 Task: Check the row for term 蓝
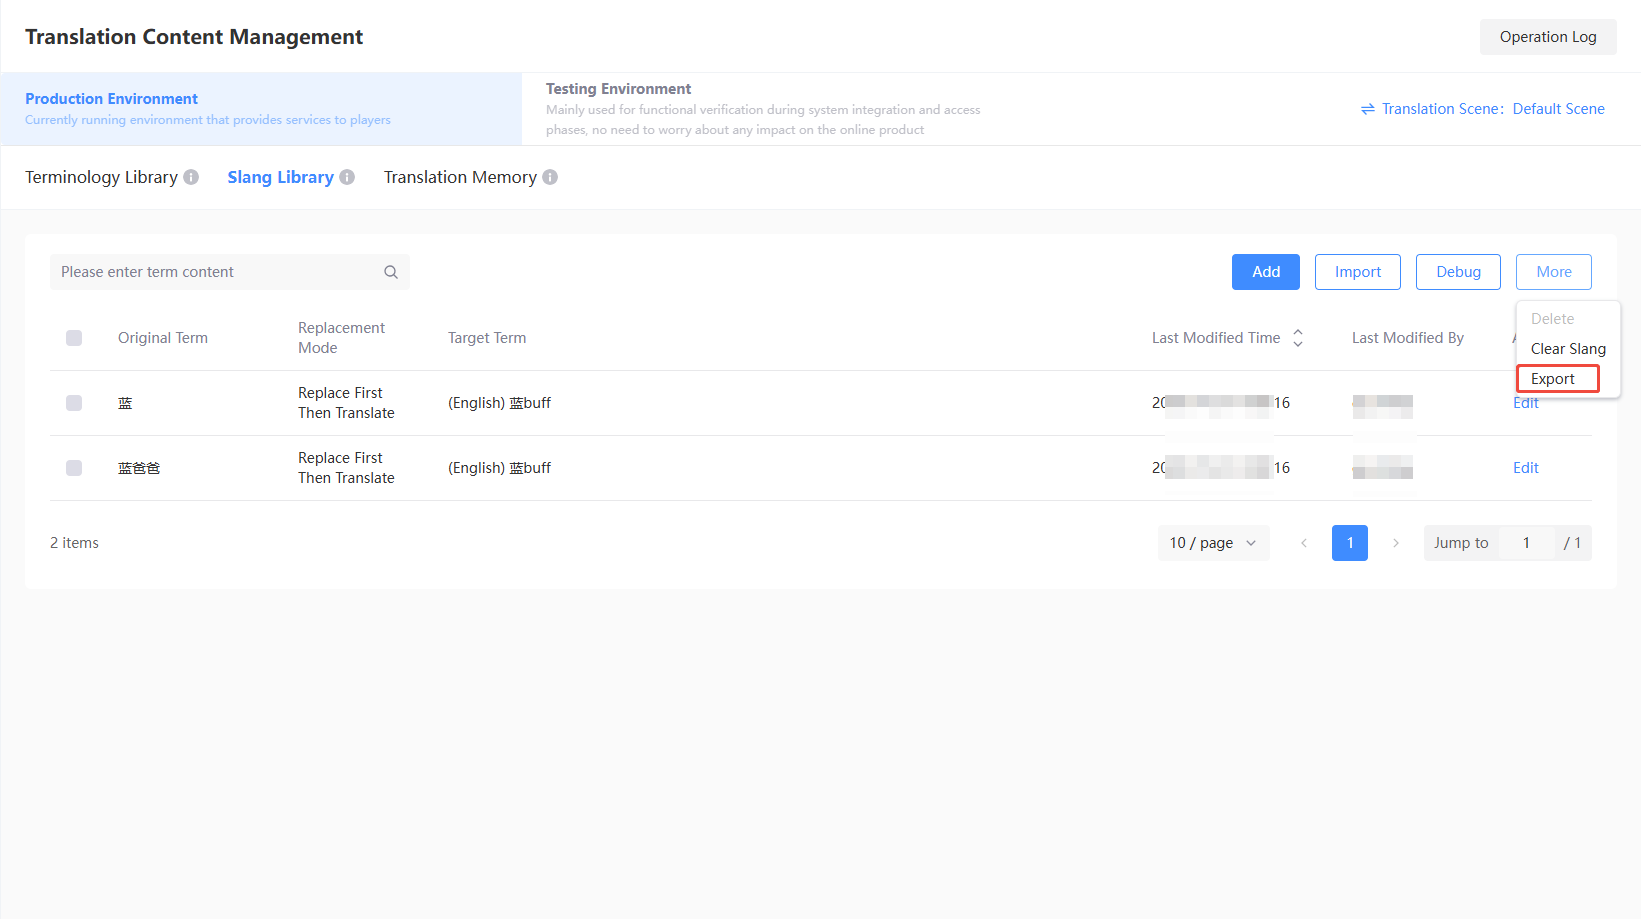74,403
